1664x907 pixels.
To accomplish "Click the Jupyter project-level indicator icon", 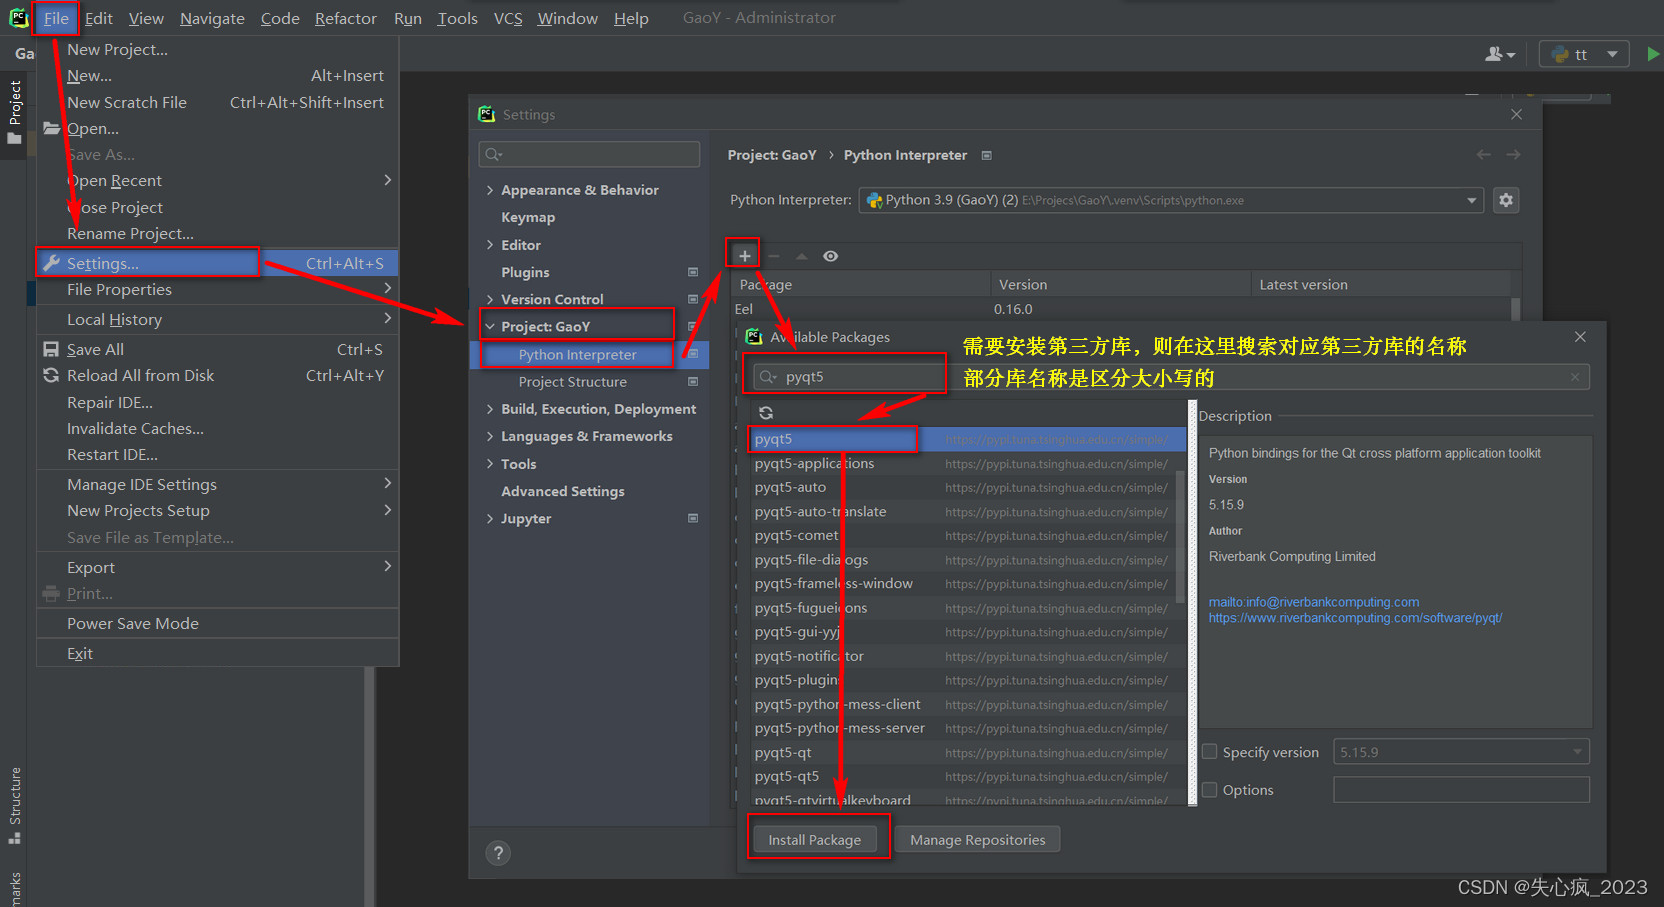I will pos(693,518).
